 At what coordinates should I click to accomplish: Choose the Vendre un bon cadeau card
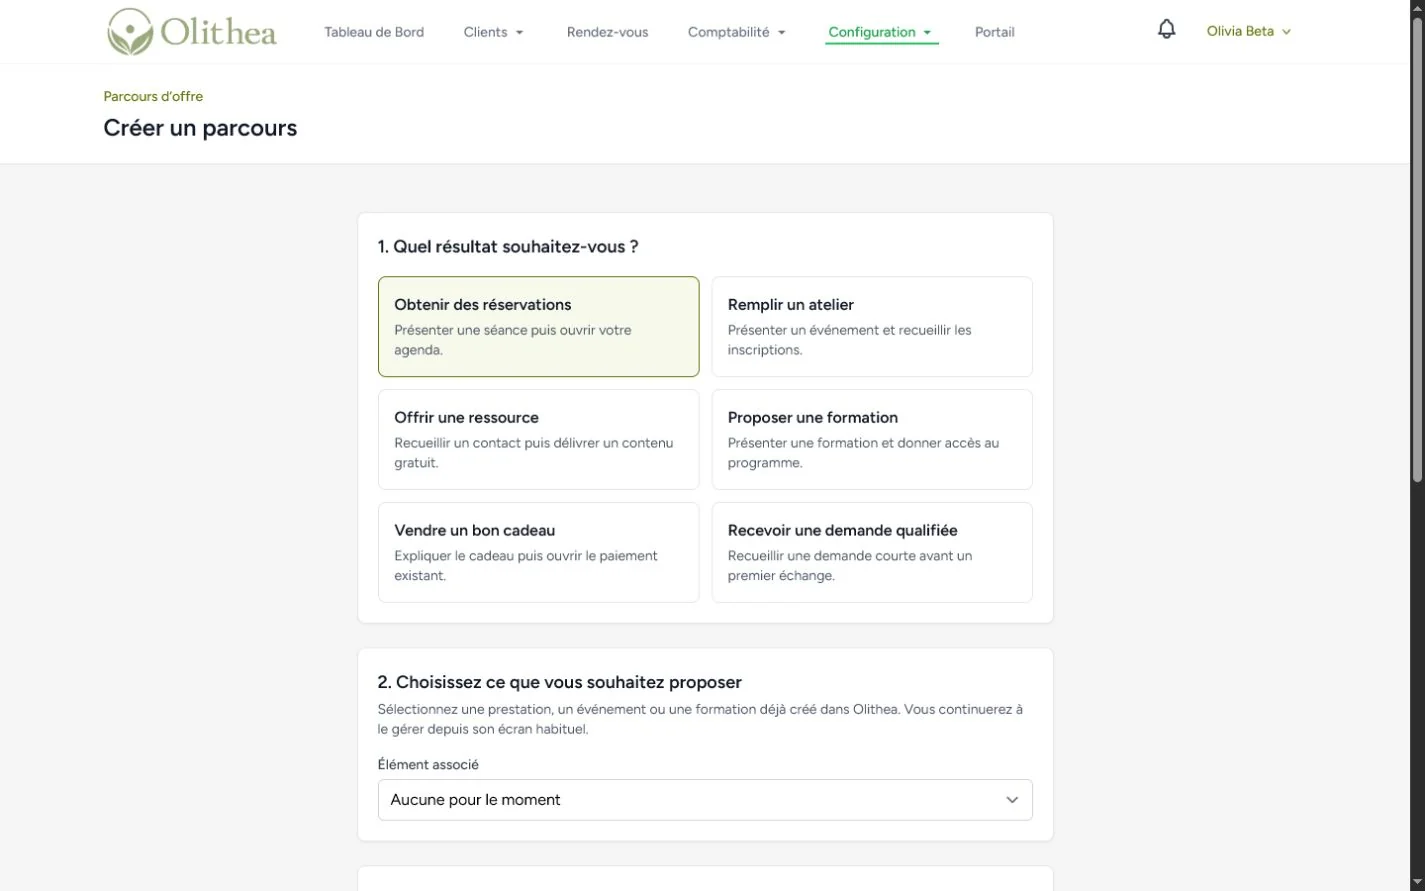coord(538,553)
